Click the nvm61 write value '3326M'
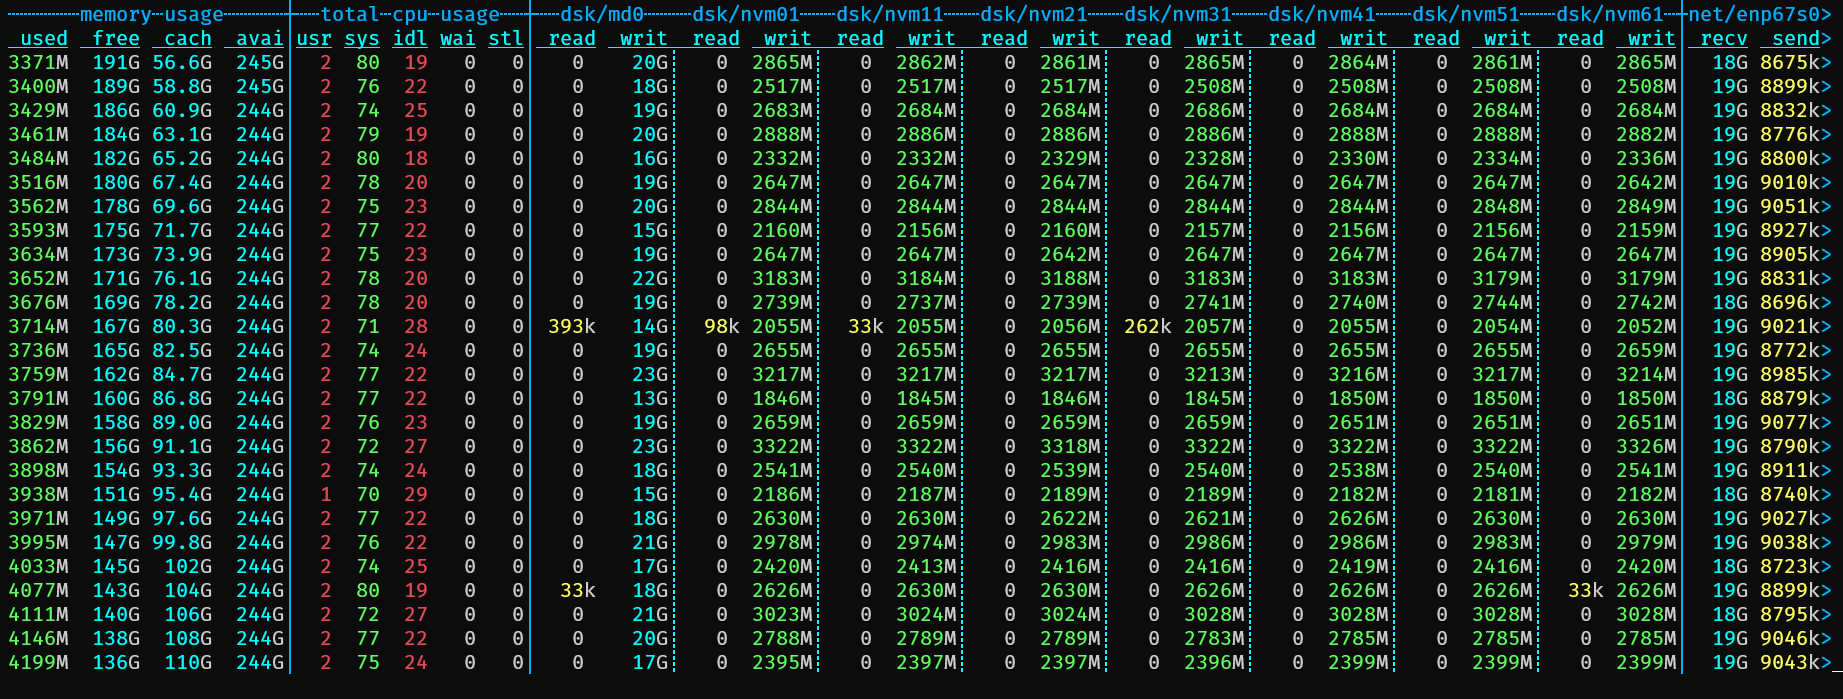This screenshot has height=699, width=1843. click(x=1646, y=446)
